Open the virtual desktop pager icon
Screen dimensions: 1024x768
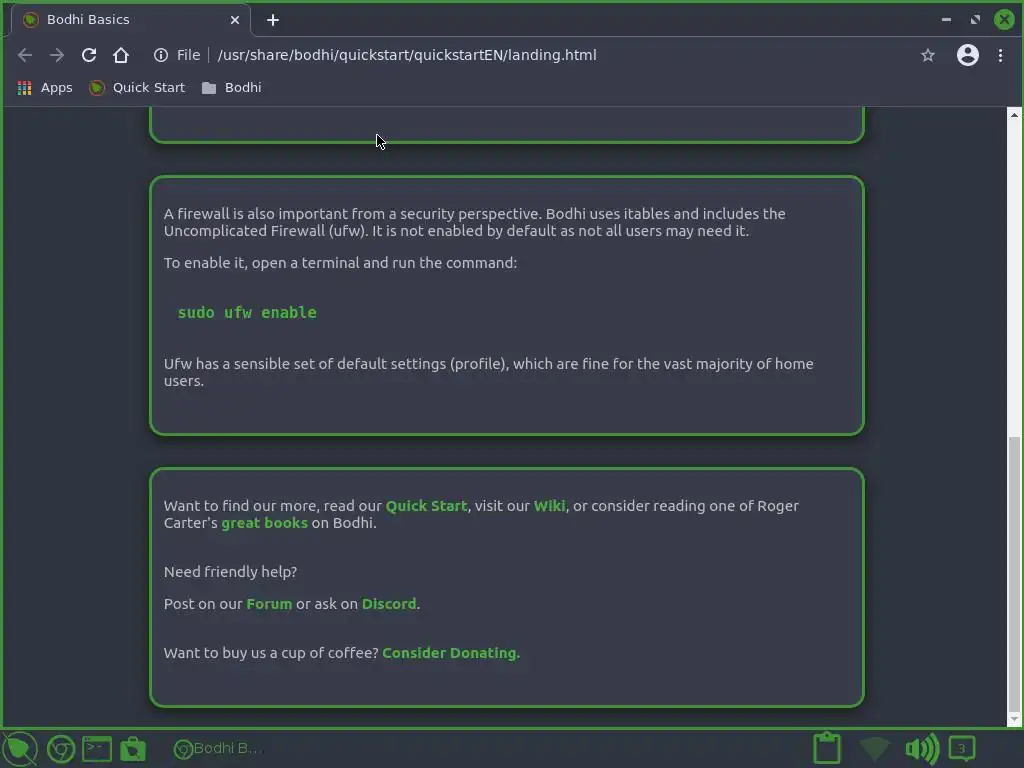(x=962, y=748)
